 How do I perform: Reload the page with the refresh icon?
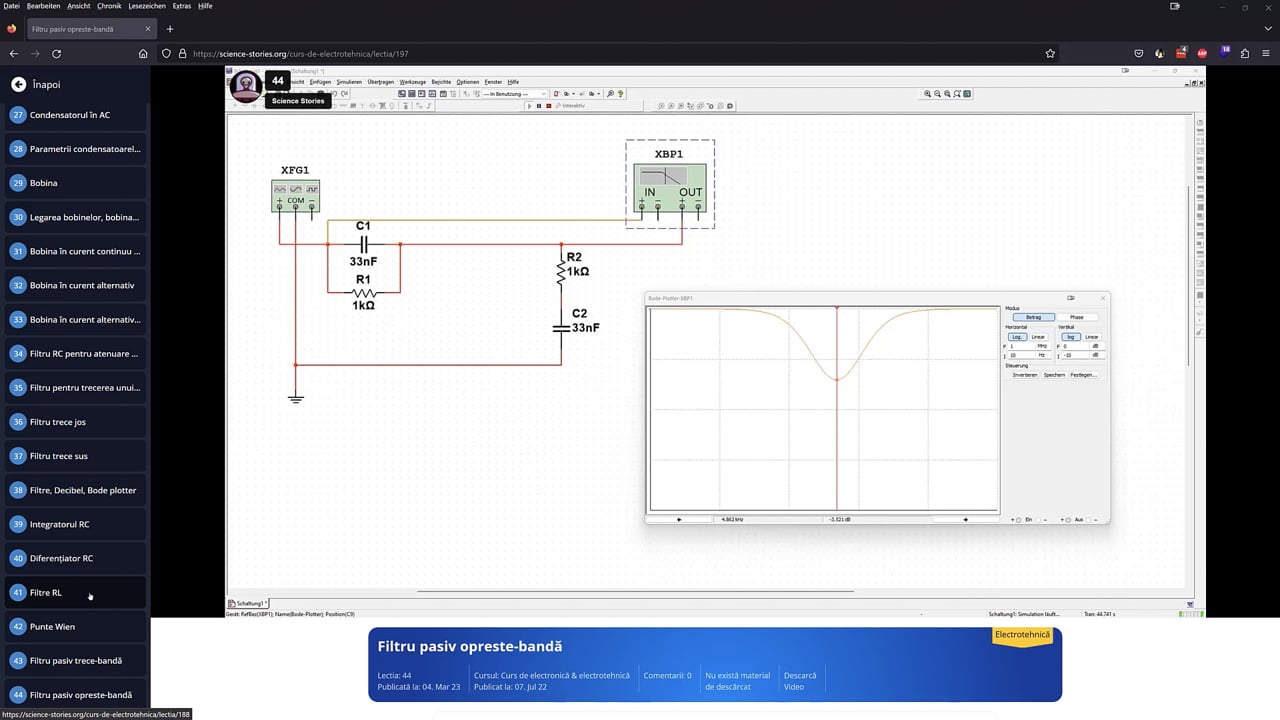pos(56,53)
